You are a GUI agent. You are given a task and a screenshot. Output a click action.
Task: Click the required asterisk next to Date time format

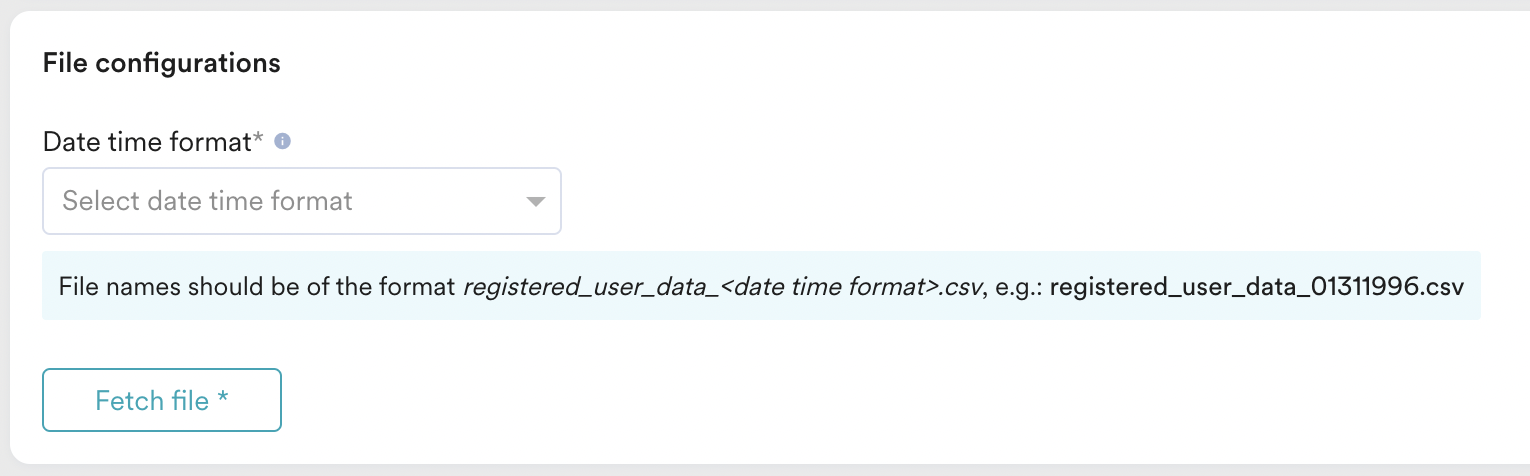258,138
